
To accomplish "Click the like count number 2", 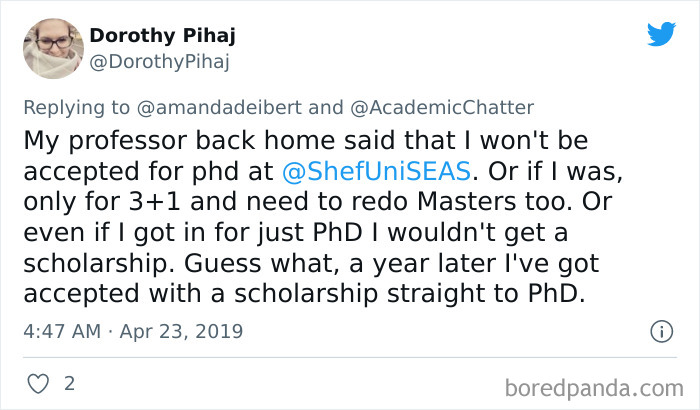I will [x=69, y=383].
